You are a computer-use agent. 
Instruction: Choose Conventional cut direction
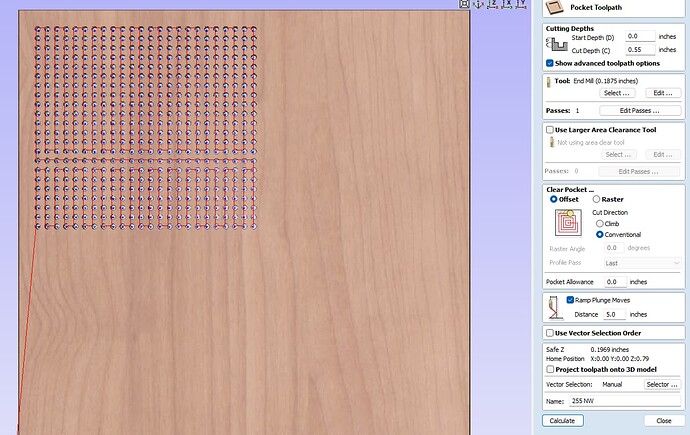pyautogui.click(x=599, y=234)
